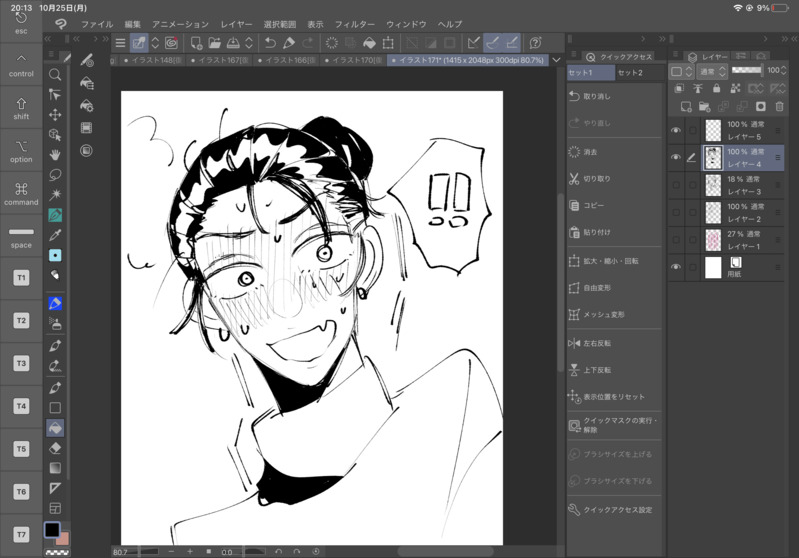Collapse the Layer panel double chevron

[x=784, y=39]
